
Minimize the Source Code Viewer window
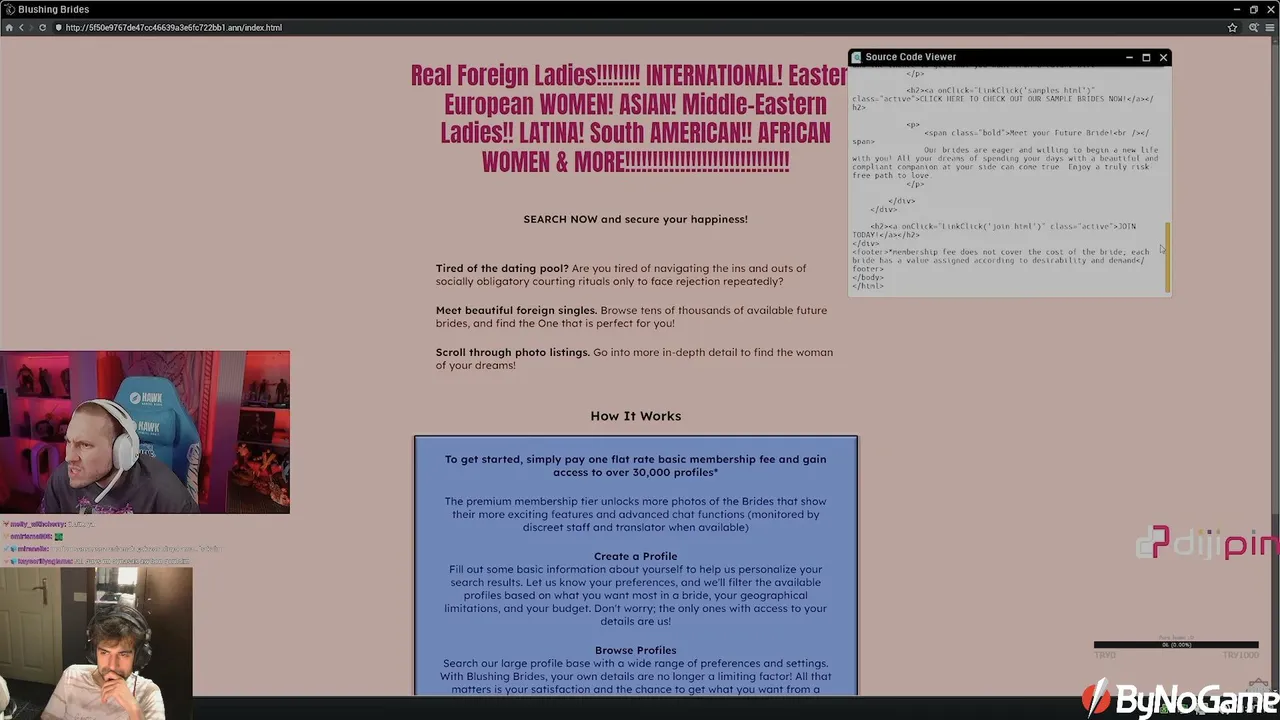1129,57
